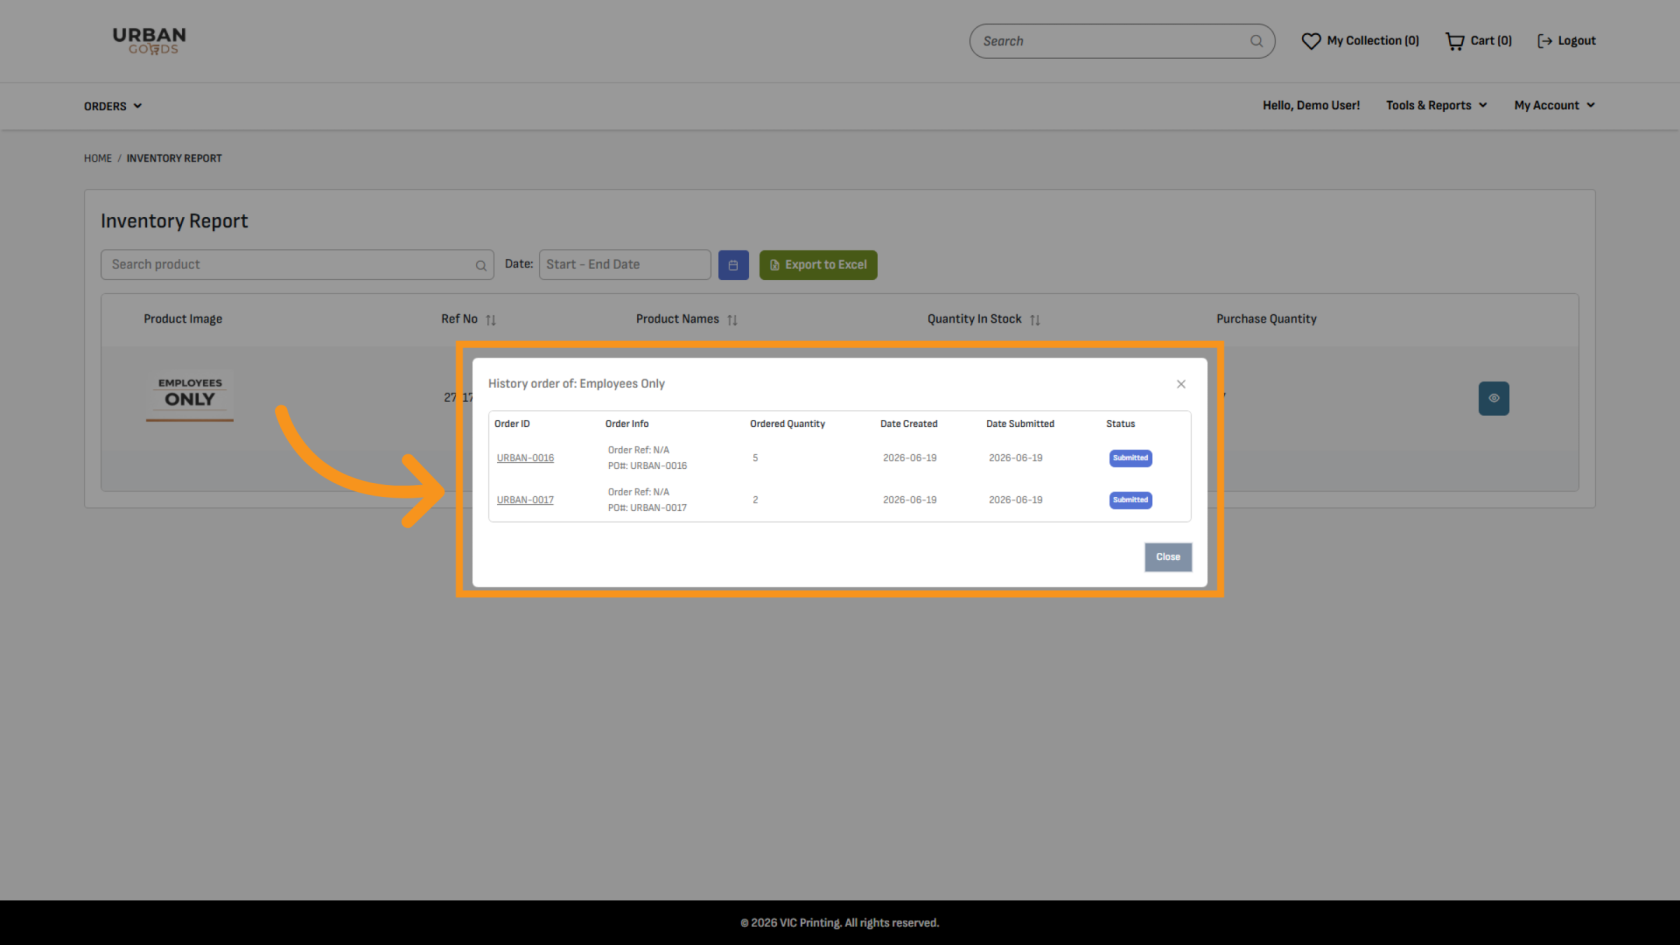Sort by Product Names column arrows
Viewport: 1680px width, 945px height.
pyautogui.click(x=732, y=320)
